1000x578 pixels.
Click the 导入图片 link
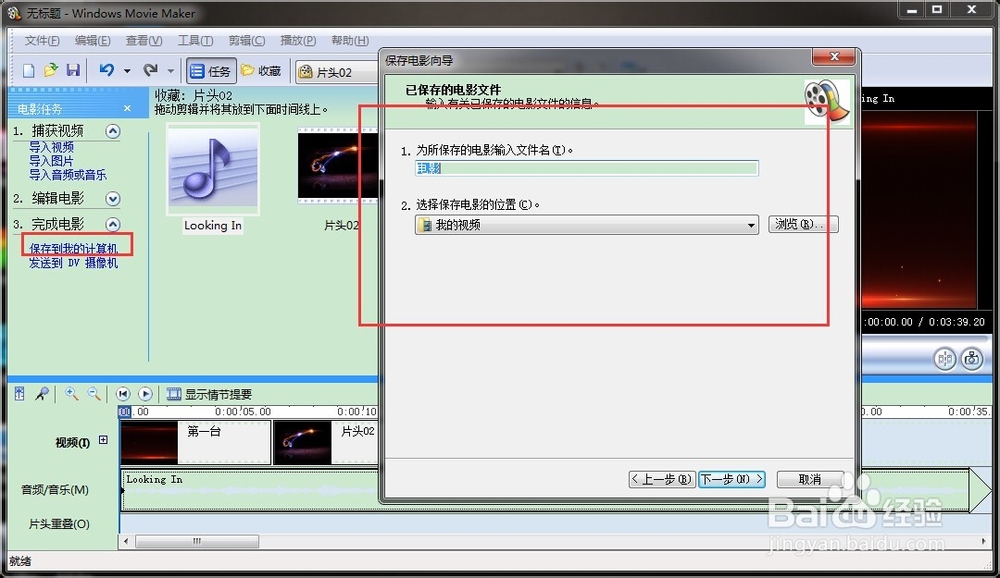(51, 161)
